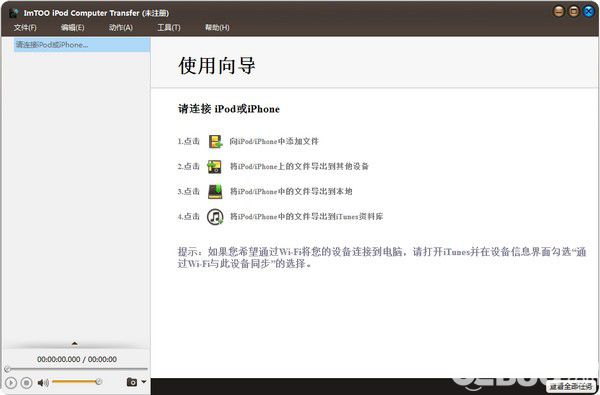Click the button at bottom right corner
Screen dimensions: 600x395
571,387
